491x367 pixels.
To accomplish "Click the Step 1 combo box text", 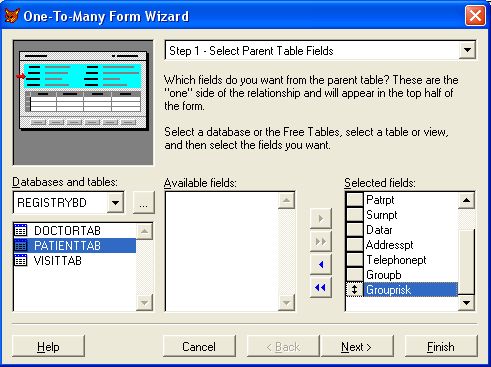I will click(x=251, y=51).
